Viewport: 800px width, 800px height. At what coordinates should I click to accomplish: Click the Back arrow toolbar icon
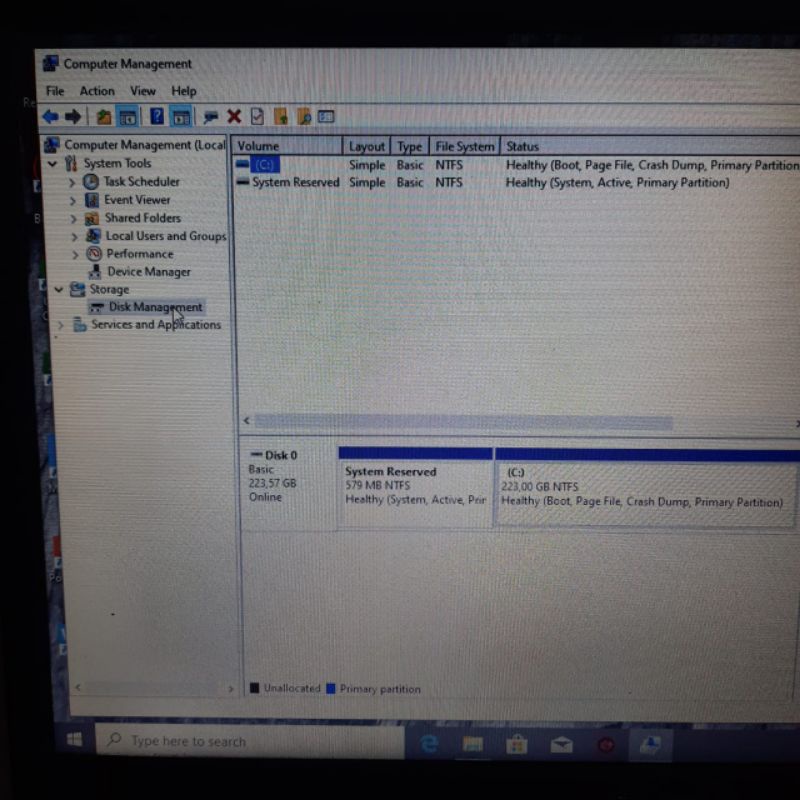click(x=50, y=117)
